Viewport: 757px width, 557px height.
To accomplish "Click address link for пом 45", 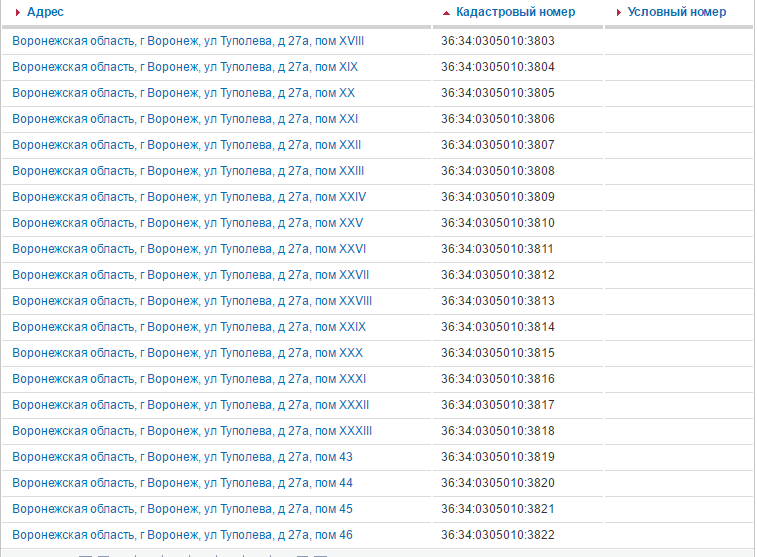I will pos(182,509).
